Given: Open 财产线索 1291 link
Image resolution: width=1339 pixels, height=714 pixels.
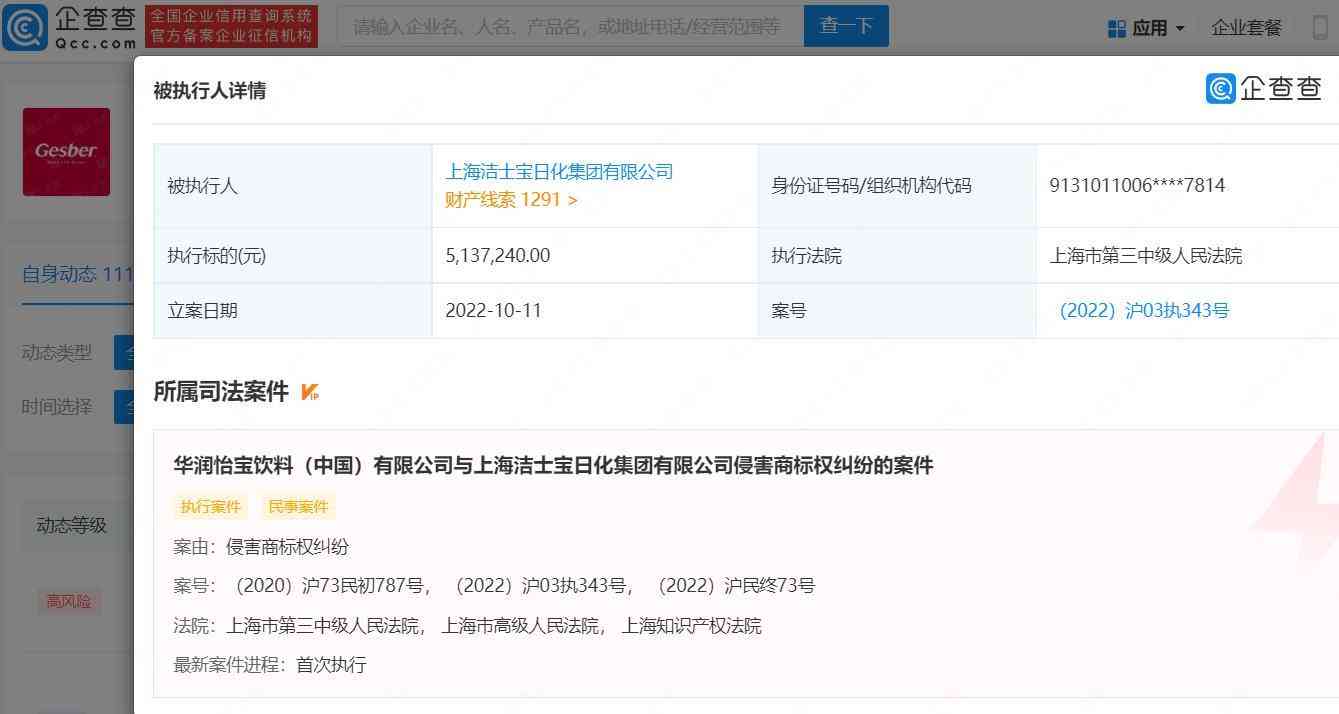Looking at the screenshot, I should [x=511, y=200].
